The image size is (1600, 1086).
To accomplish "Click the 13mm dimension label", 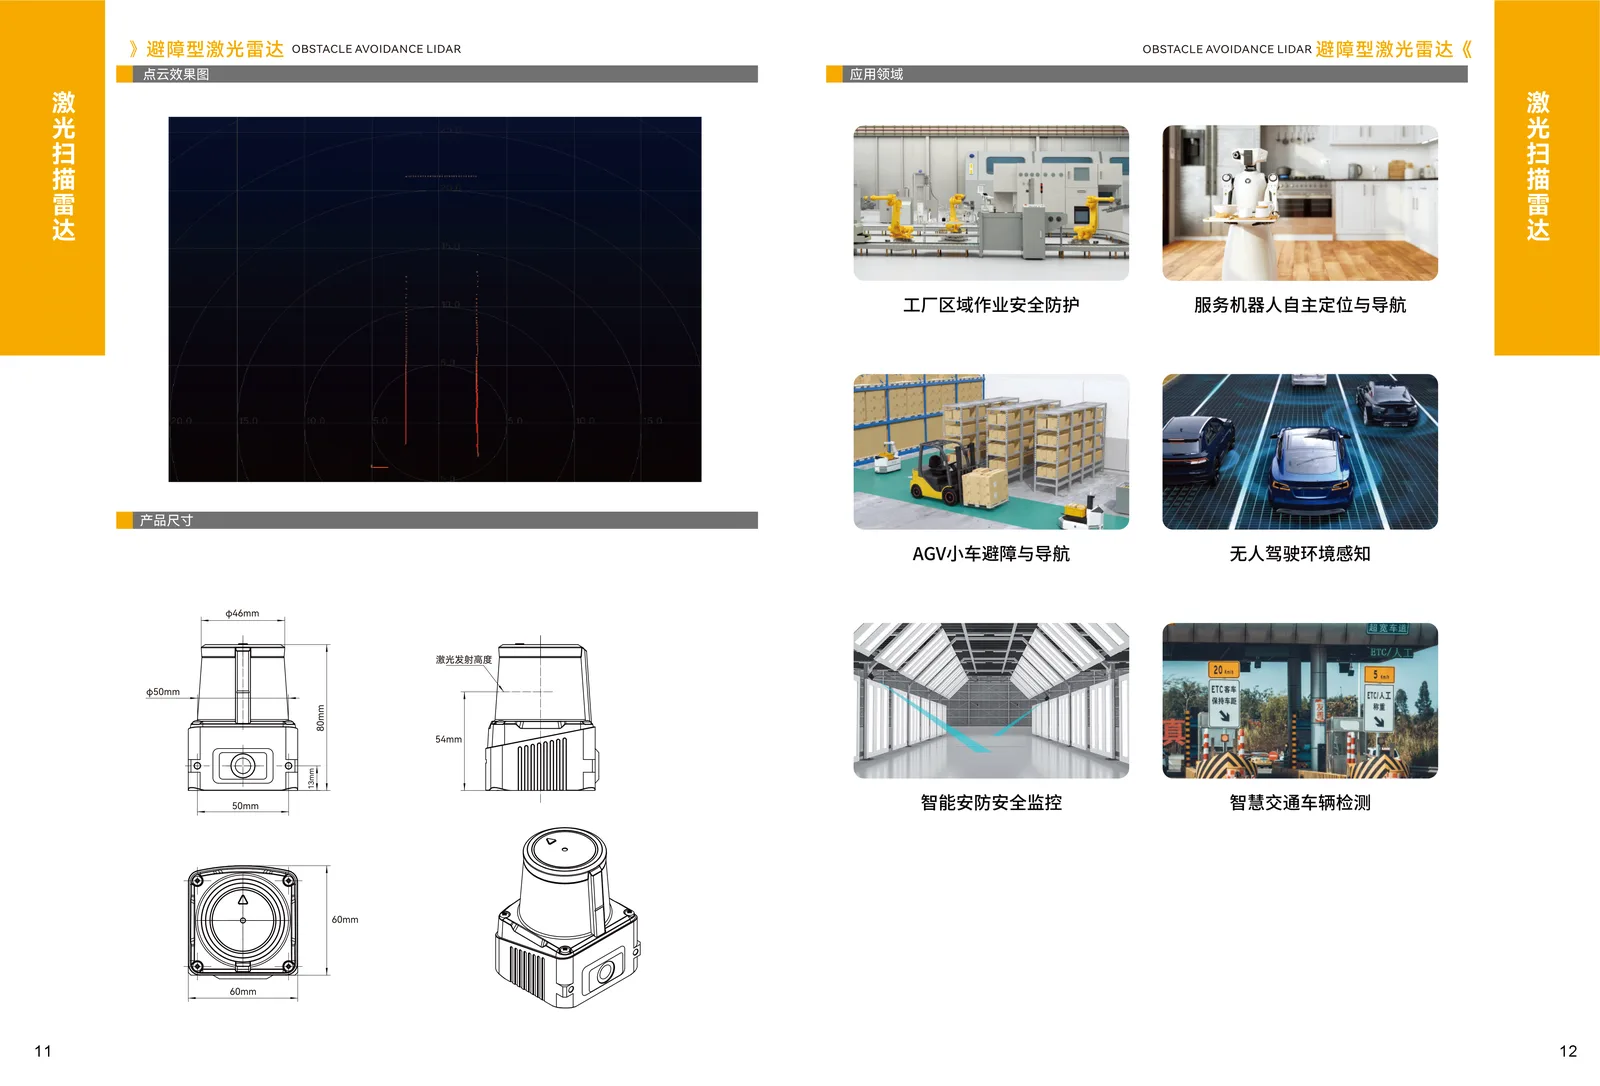I will 311,777.
